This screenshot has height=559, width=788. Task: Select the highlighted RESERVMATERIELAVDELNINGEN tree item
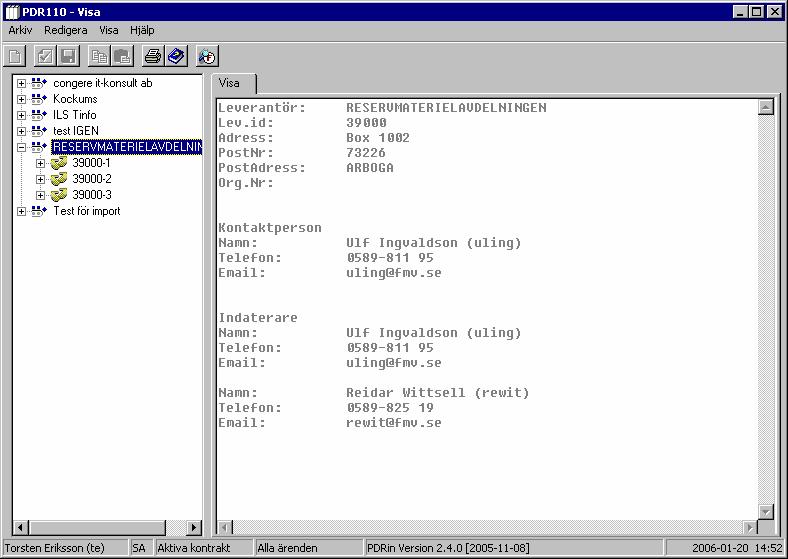click(x=127, y=147)
